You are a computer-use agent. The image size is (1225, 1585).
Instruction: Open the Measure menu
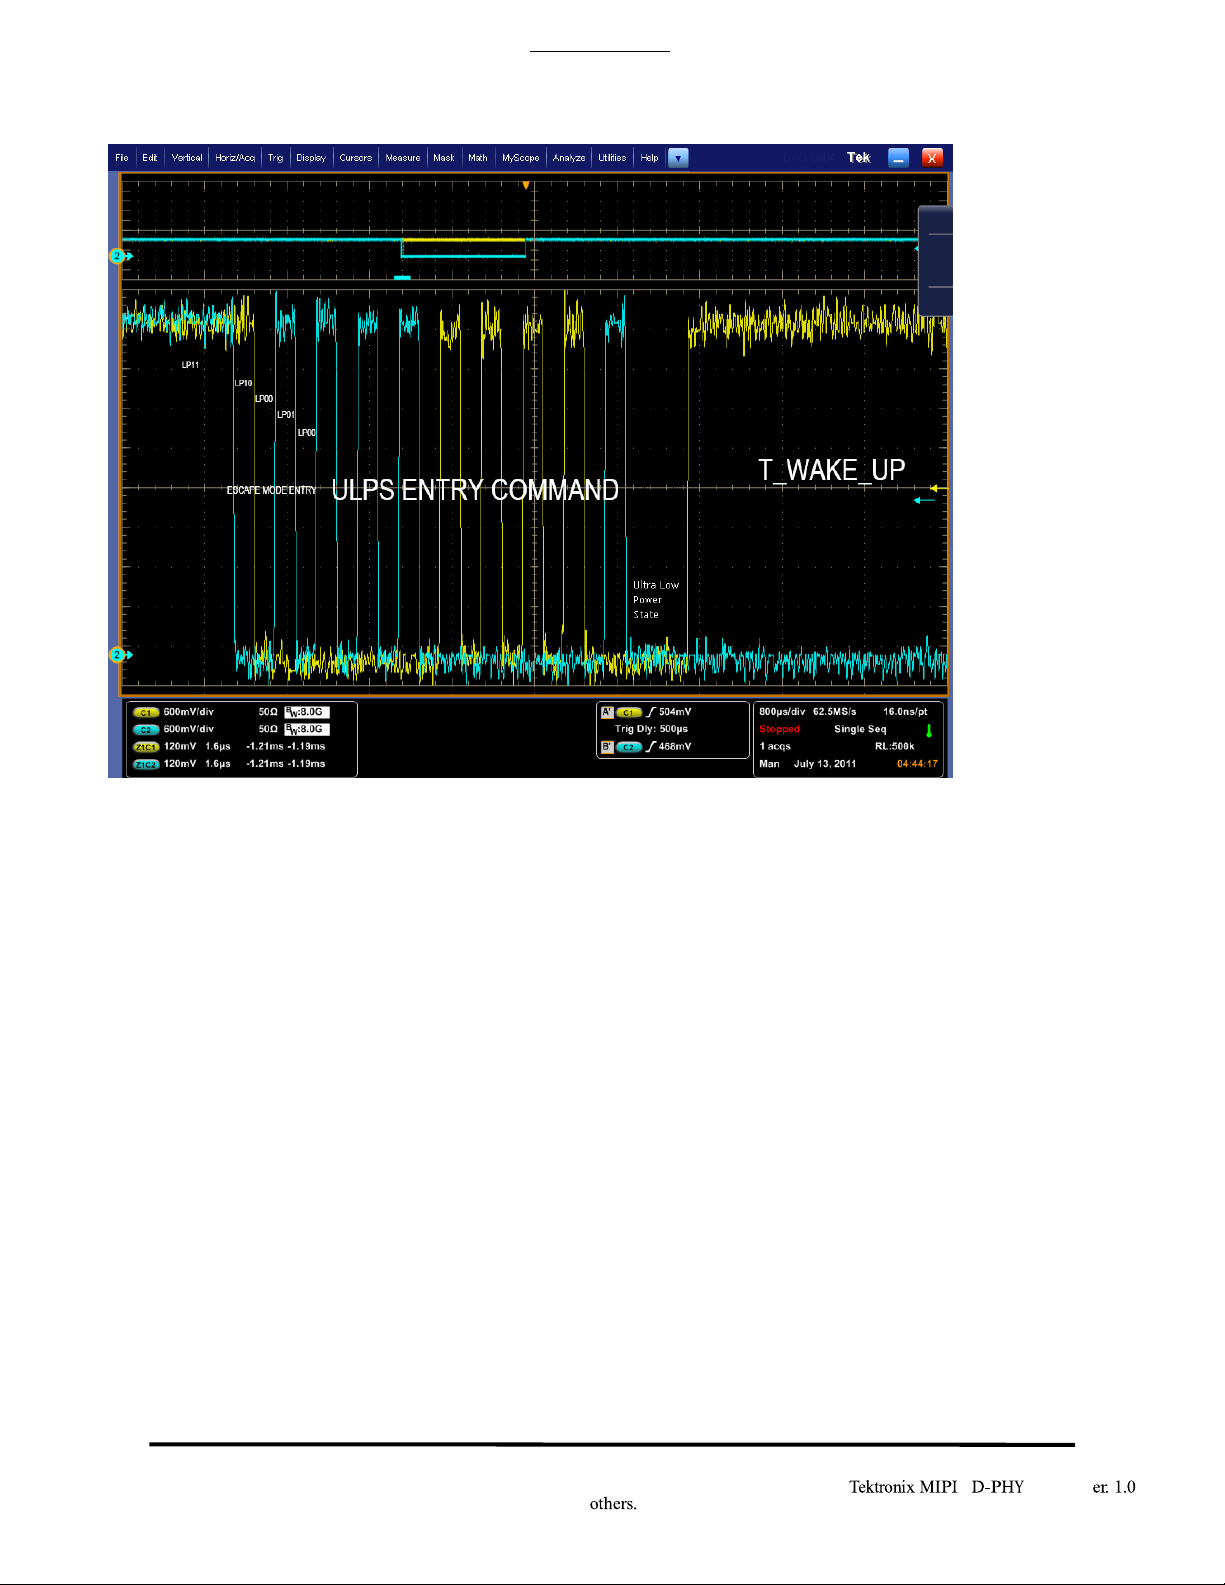[403, 158]
